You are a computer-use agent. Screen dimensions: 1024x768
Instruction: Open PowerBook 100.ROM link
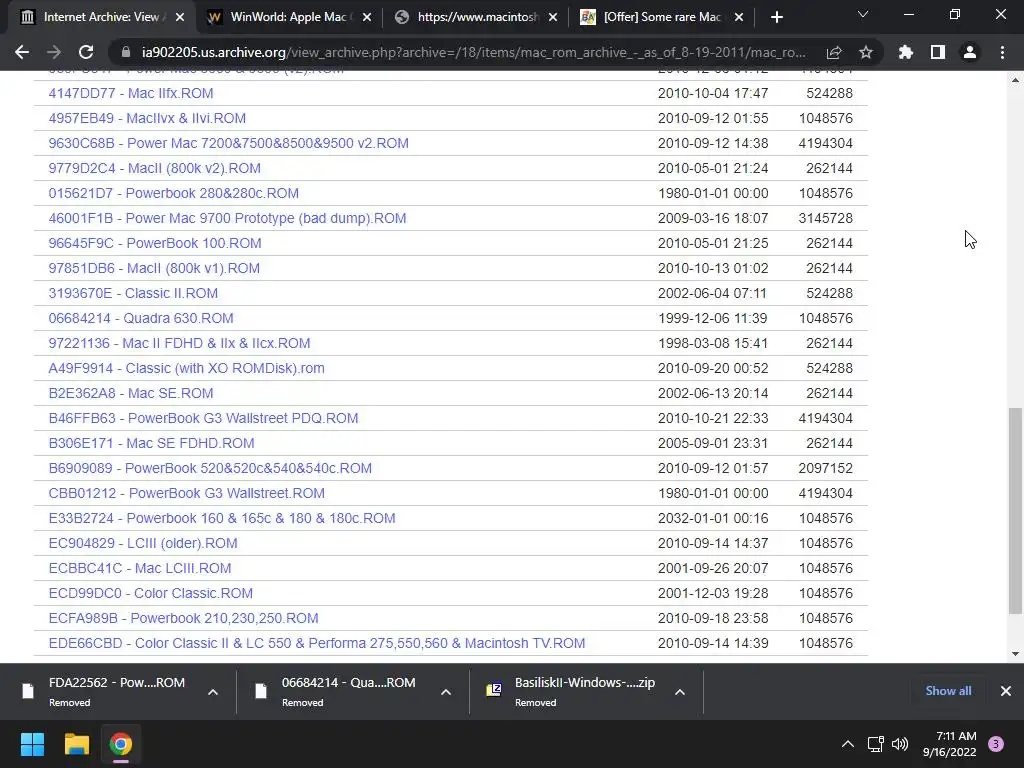tap(155, 243)
